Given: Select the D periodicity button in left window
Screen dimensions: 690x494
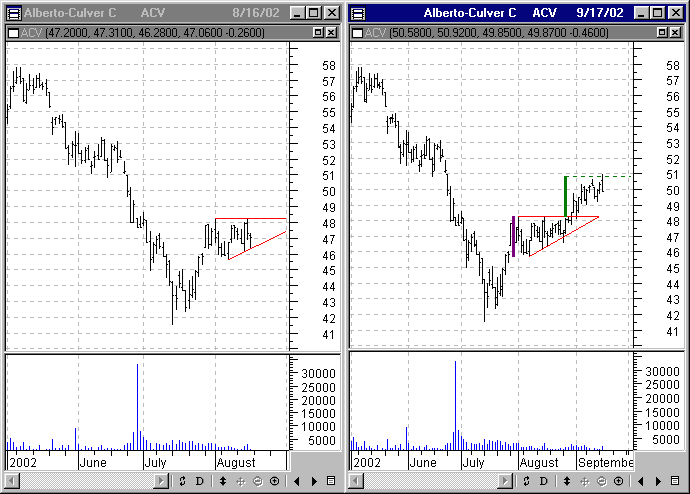Looking at the screenshot, I should 199,481.
